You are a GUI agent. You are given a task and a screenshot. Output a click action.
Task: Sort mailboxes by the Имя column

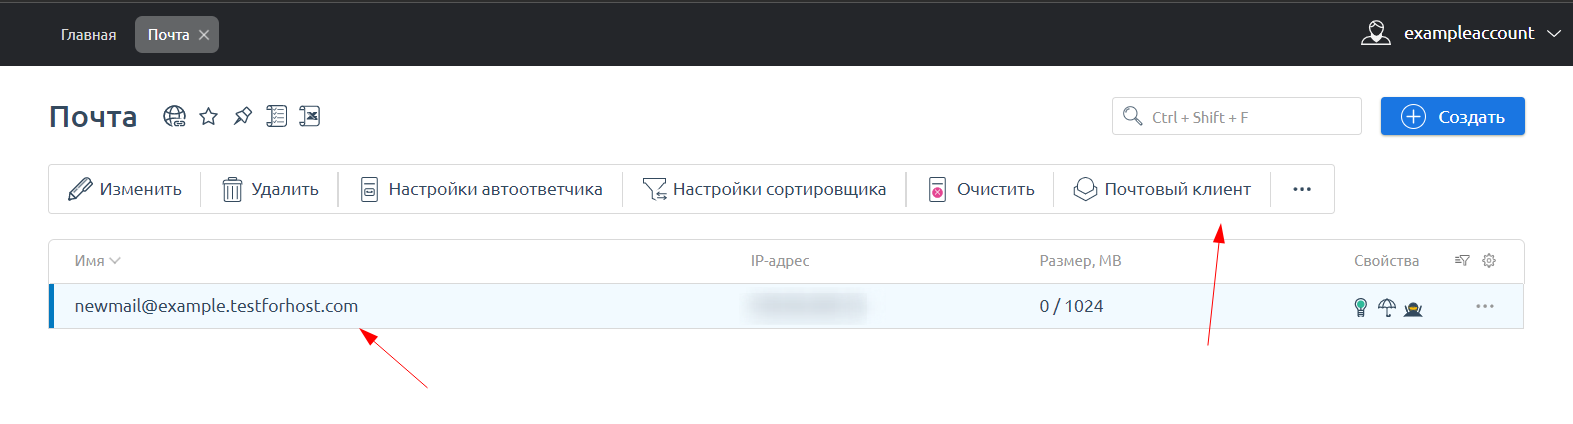[96, 261]
